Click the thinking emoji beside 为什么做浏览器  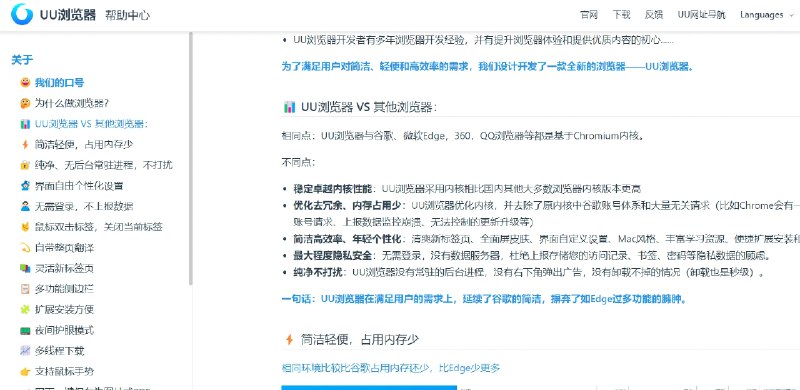click(25, 103)
